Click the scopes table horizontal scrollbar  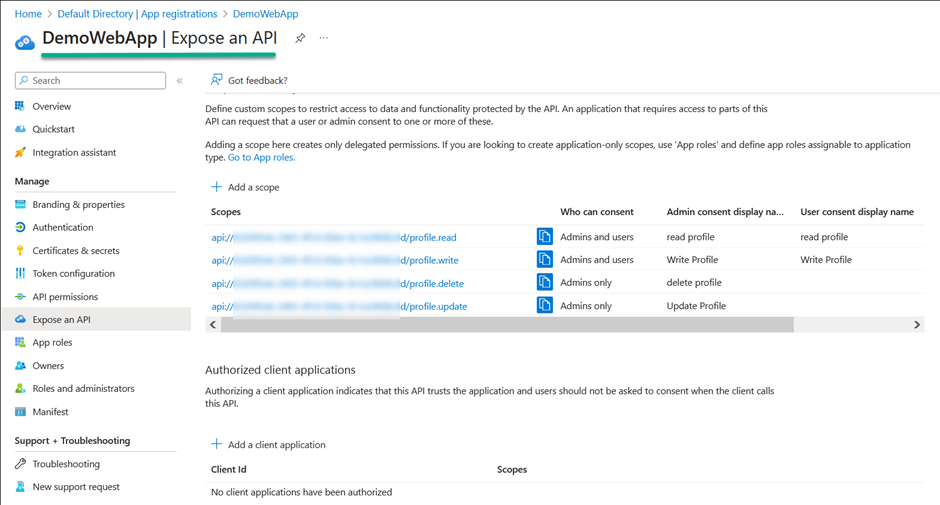[x=507, y=324]
